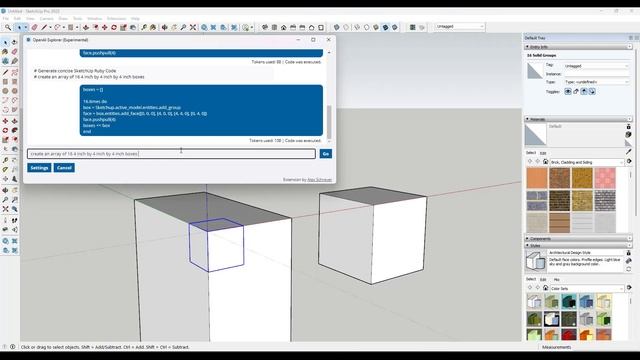Screen dimensions: 640x360
Task: Select the Zoom magnifier tool in top toolbar
Action: coord(8,27)
